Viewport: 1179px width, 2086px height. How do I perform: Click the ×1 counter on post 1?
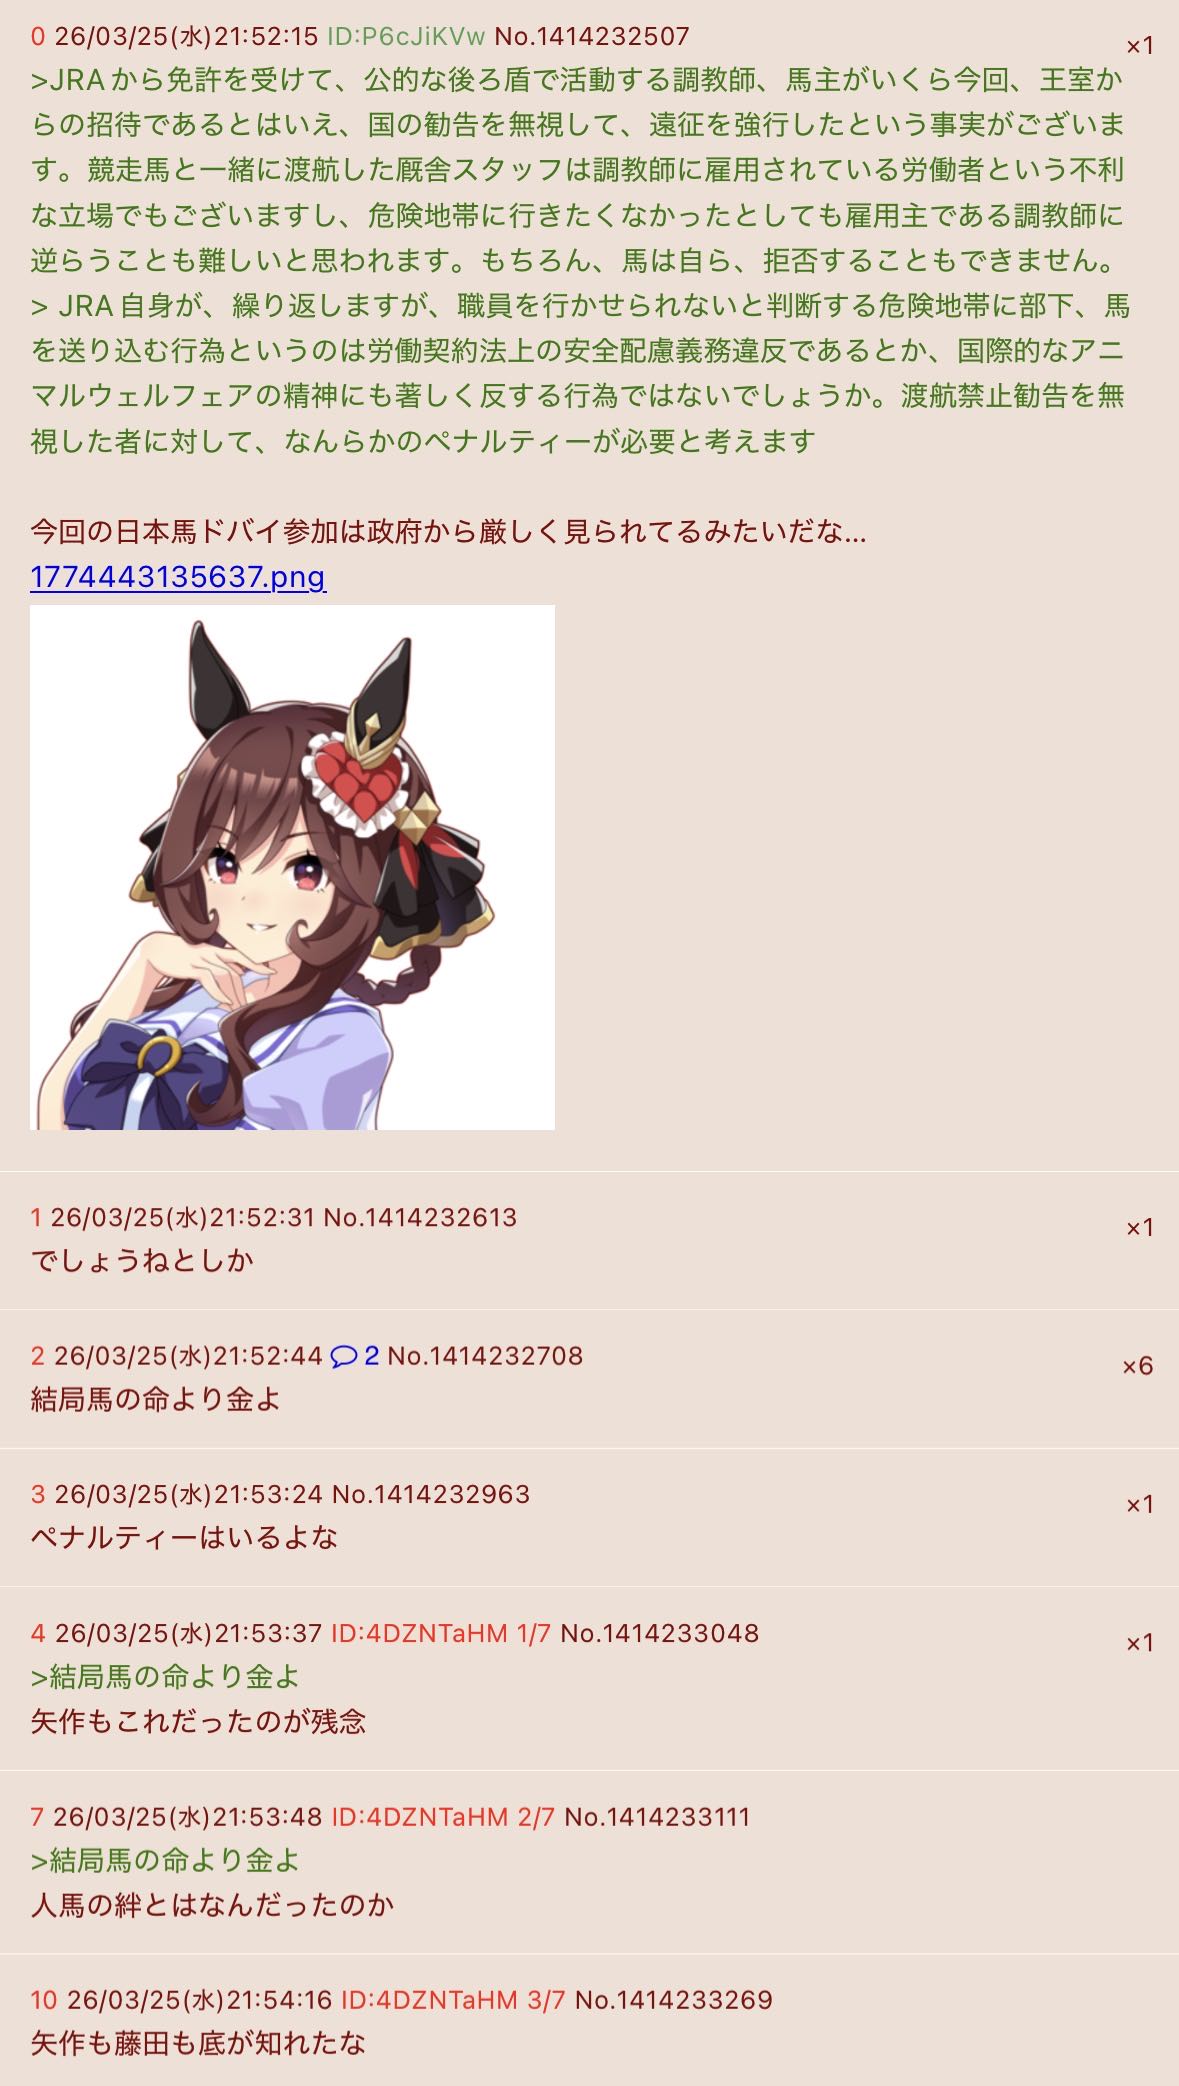click(x=1140, y=1228)
